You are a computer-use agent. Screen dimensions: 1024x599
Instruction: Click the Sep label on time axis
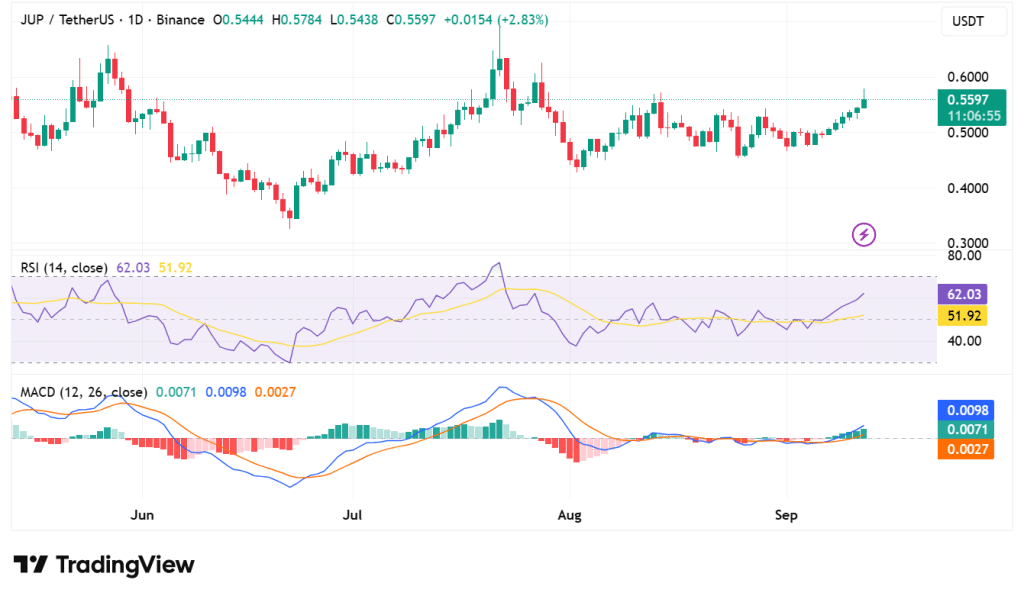[x=787, y=516]
